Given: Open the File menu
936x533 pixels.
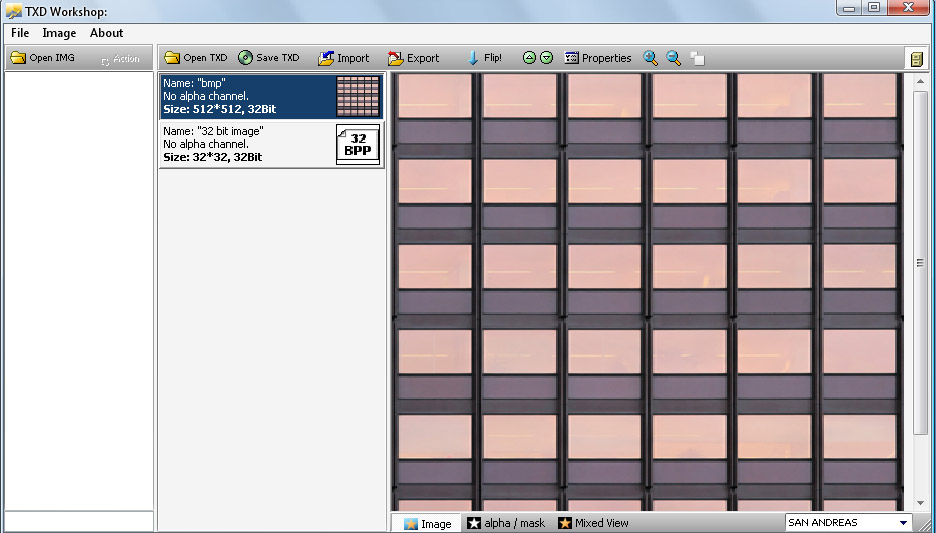Looking at the screenshot, I should pos(20,33).
